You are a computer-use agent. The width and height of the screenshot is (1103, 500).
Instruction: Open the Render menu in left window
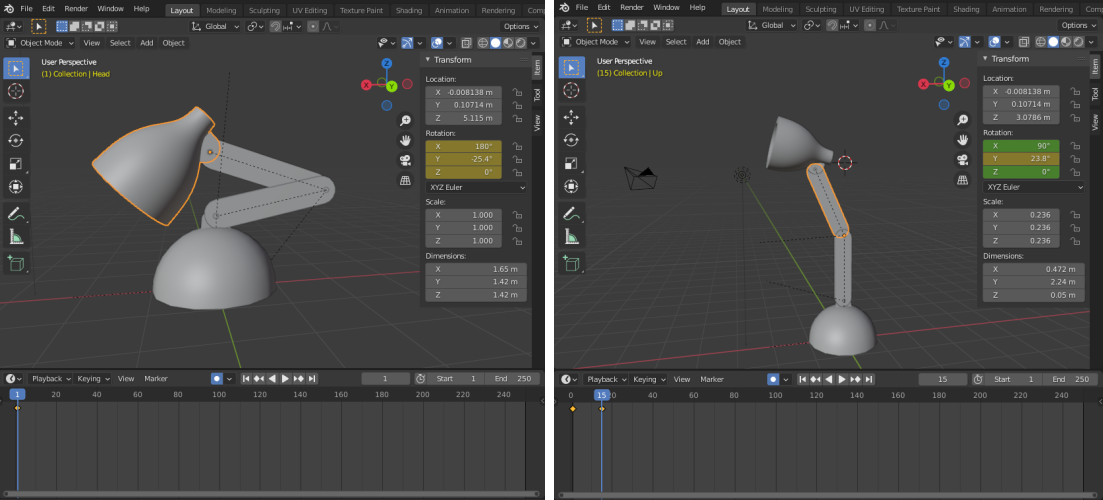76,8
